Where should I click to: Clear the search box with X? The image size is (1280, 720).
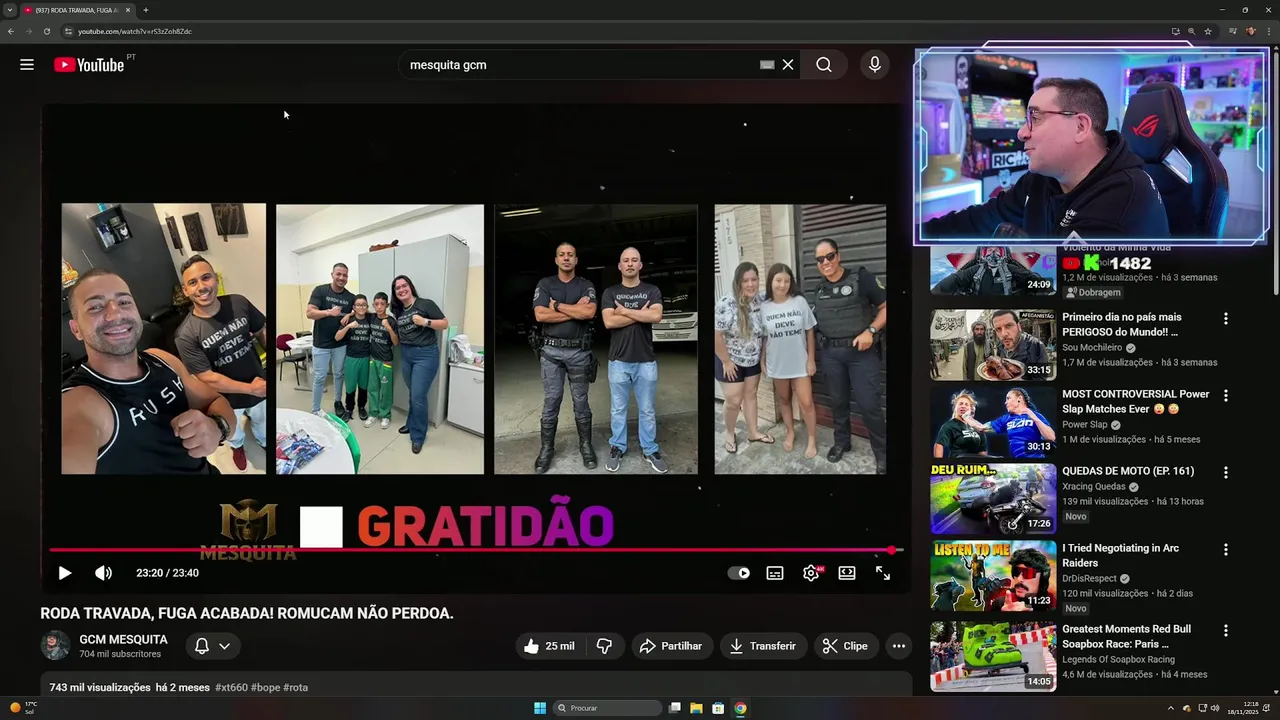pyautogui.click(x=788, y=65)
